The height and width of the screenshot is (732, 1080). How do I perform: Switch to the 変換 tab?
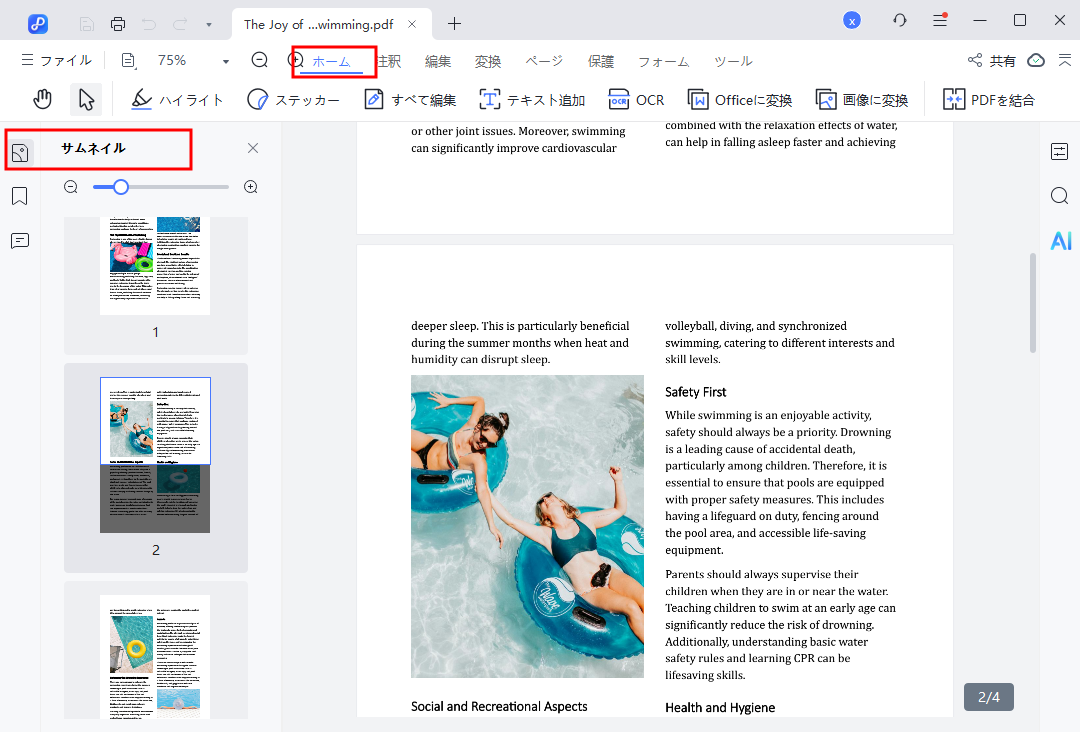(488, 61)
